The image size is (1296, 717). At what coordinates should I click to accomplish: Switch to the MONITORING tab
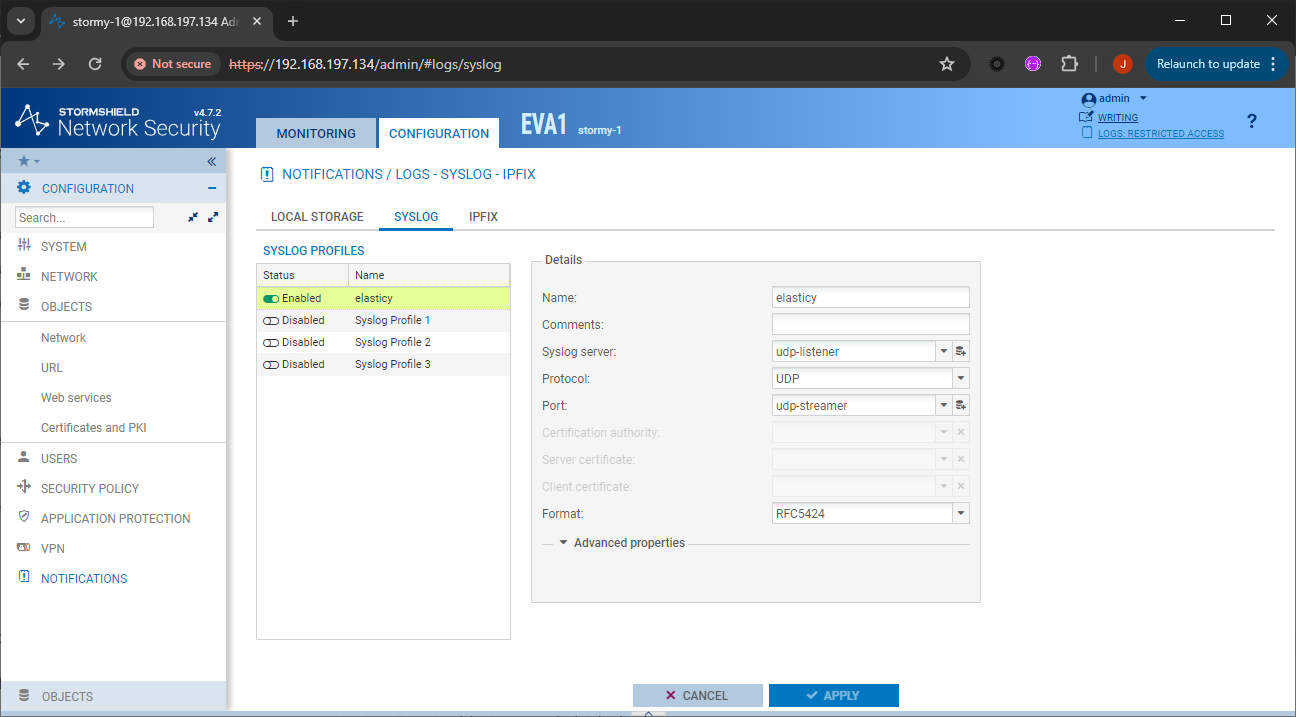(x=316, y=133)
